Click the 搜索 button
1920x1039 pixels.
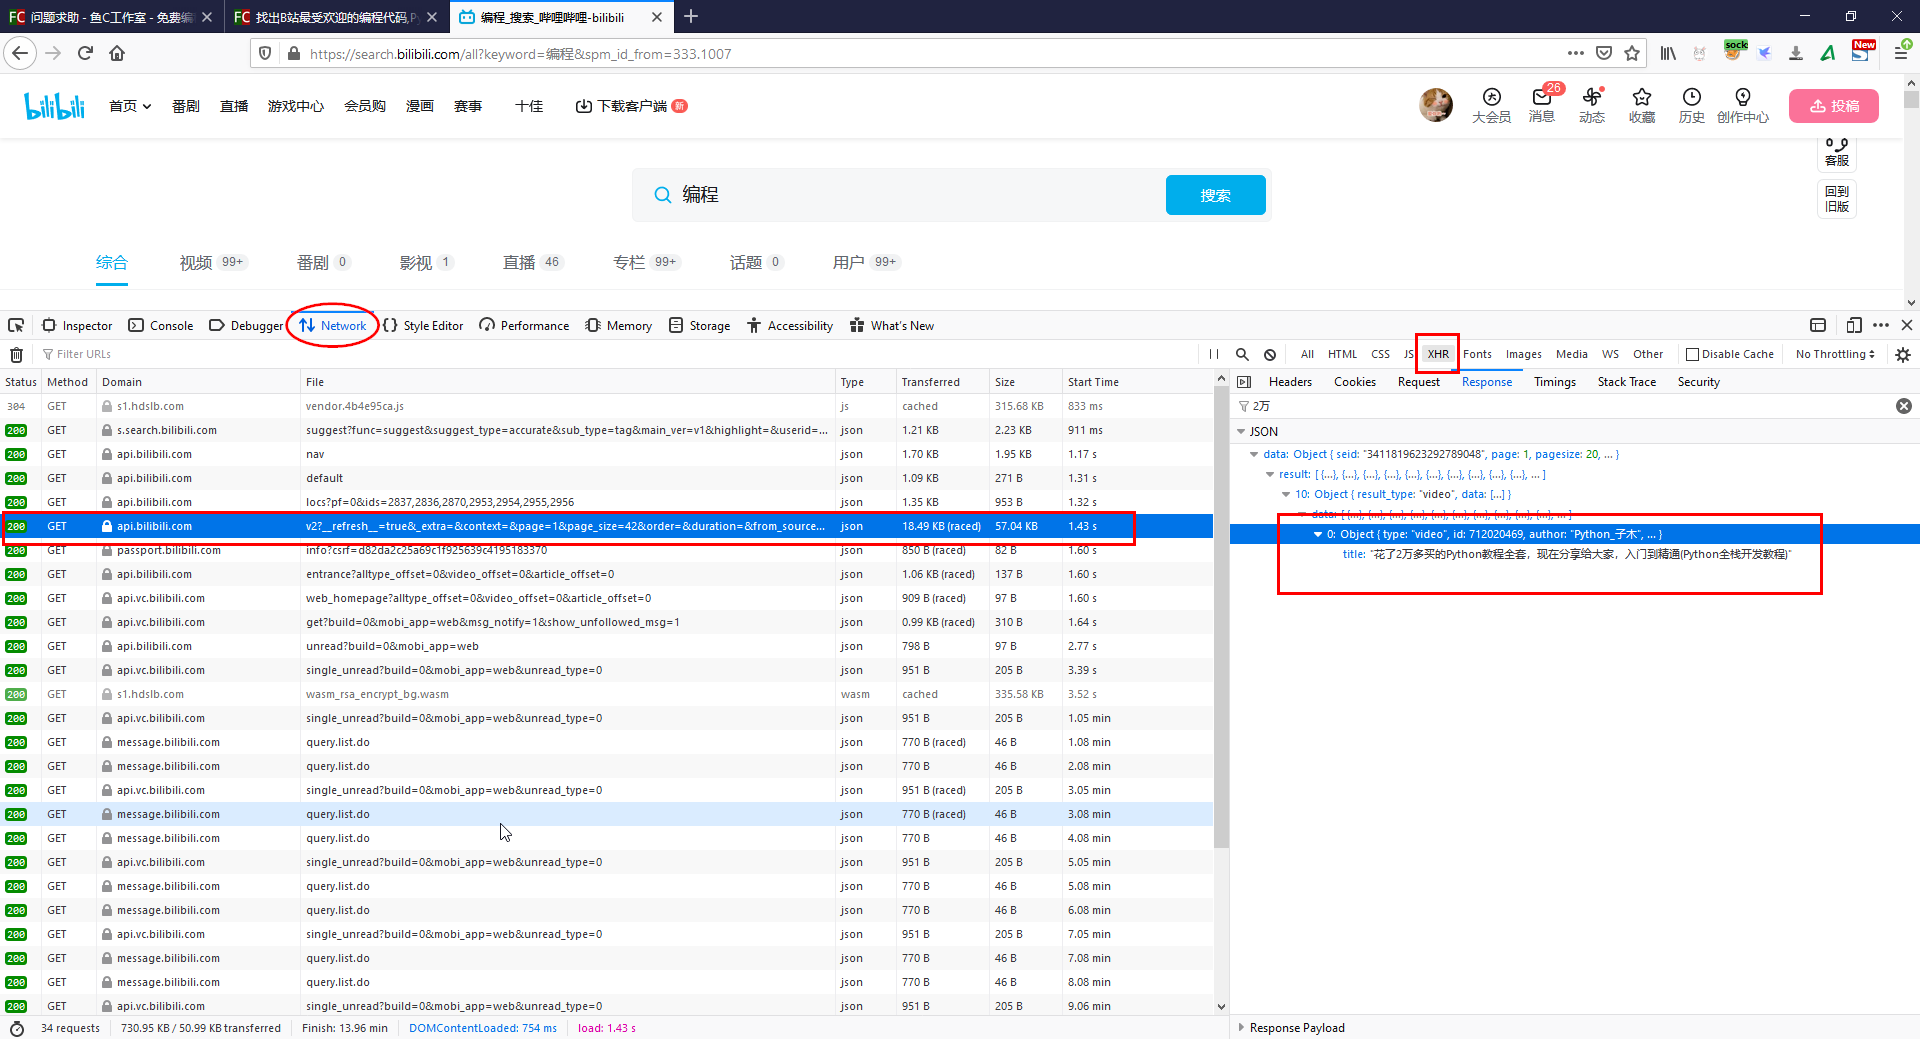point(1215,195)
